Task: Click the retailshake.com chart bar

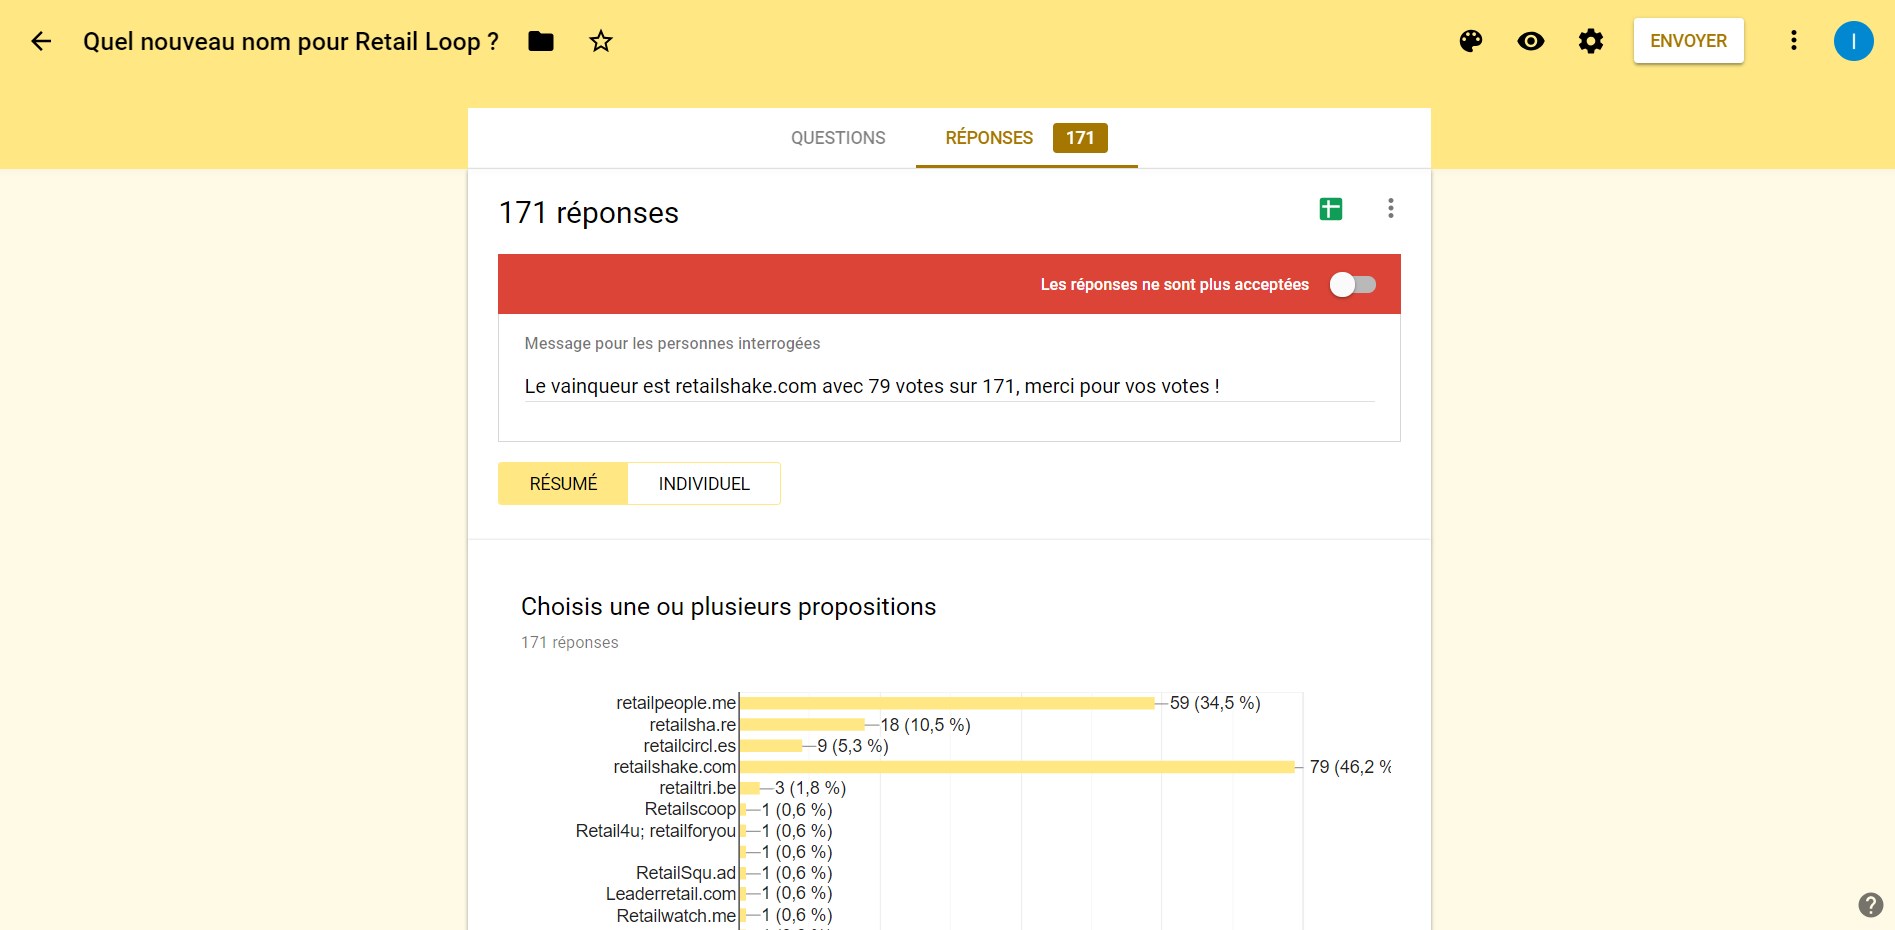Action: pyautogui.click(x=1018, y=767)
